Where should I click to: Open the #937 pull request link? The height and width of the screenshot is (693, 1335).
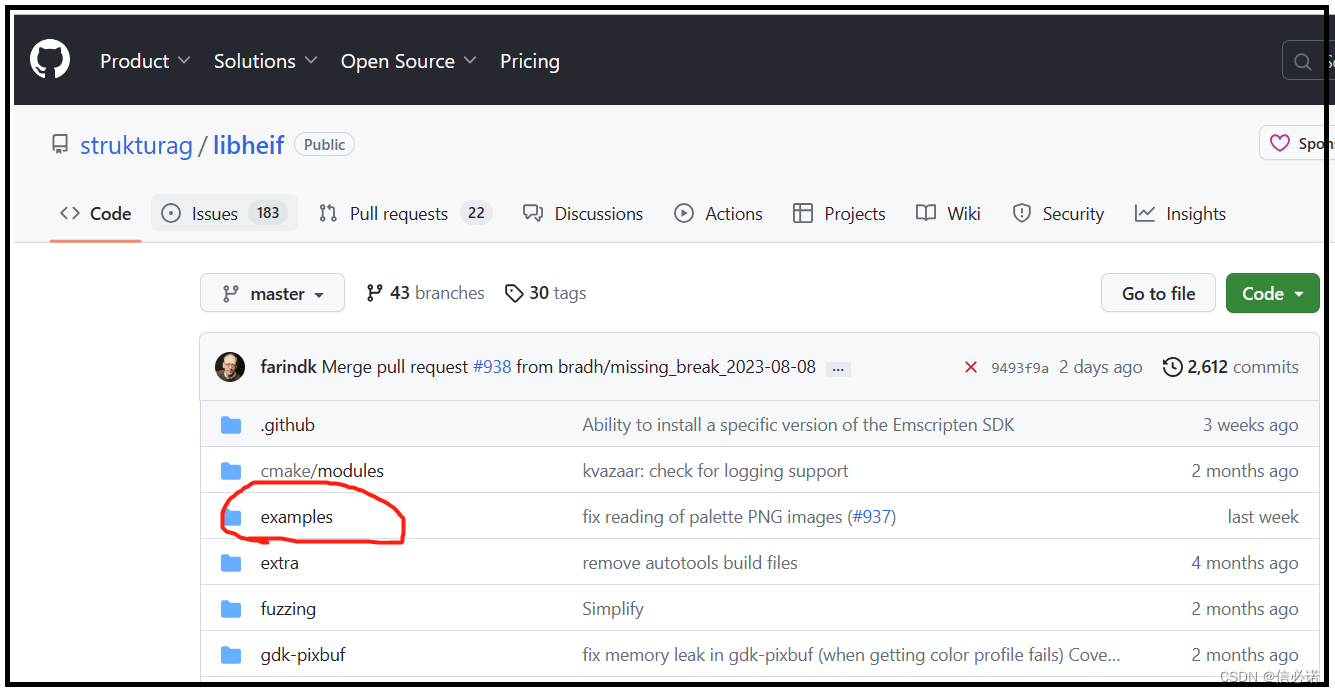[872, 517]
